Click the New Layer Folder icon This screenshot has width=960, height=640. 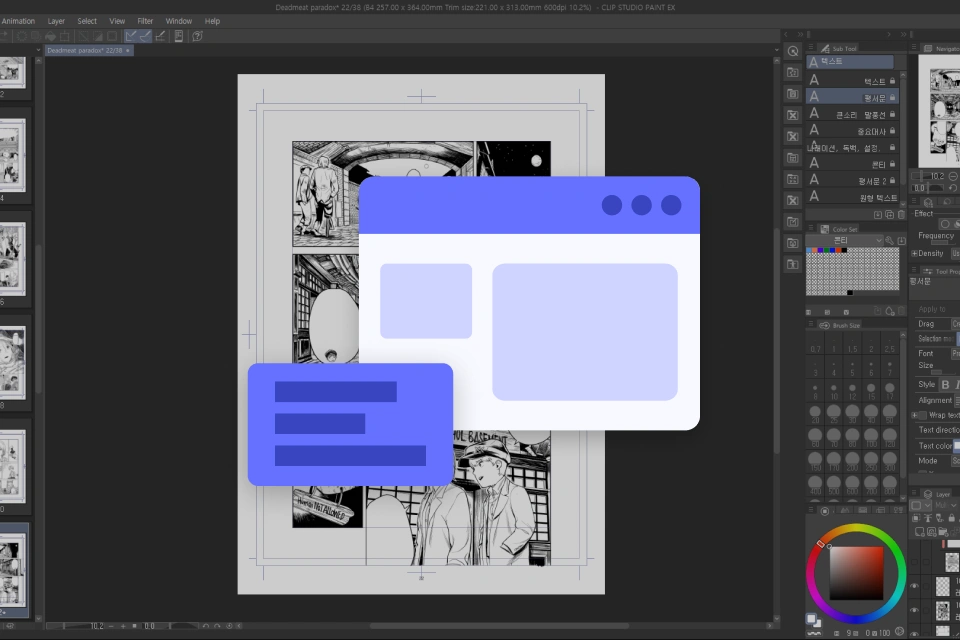coord(943,532)
